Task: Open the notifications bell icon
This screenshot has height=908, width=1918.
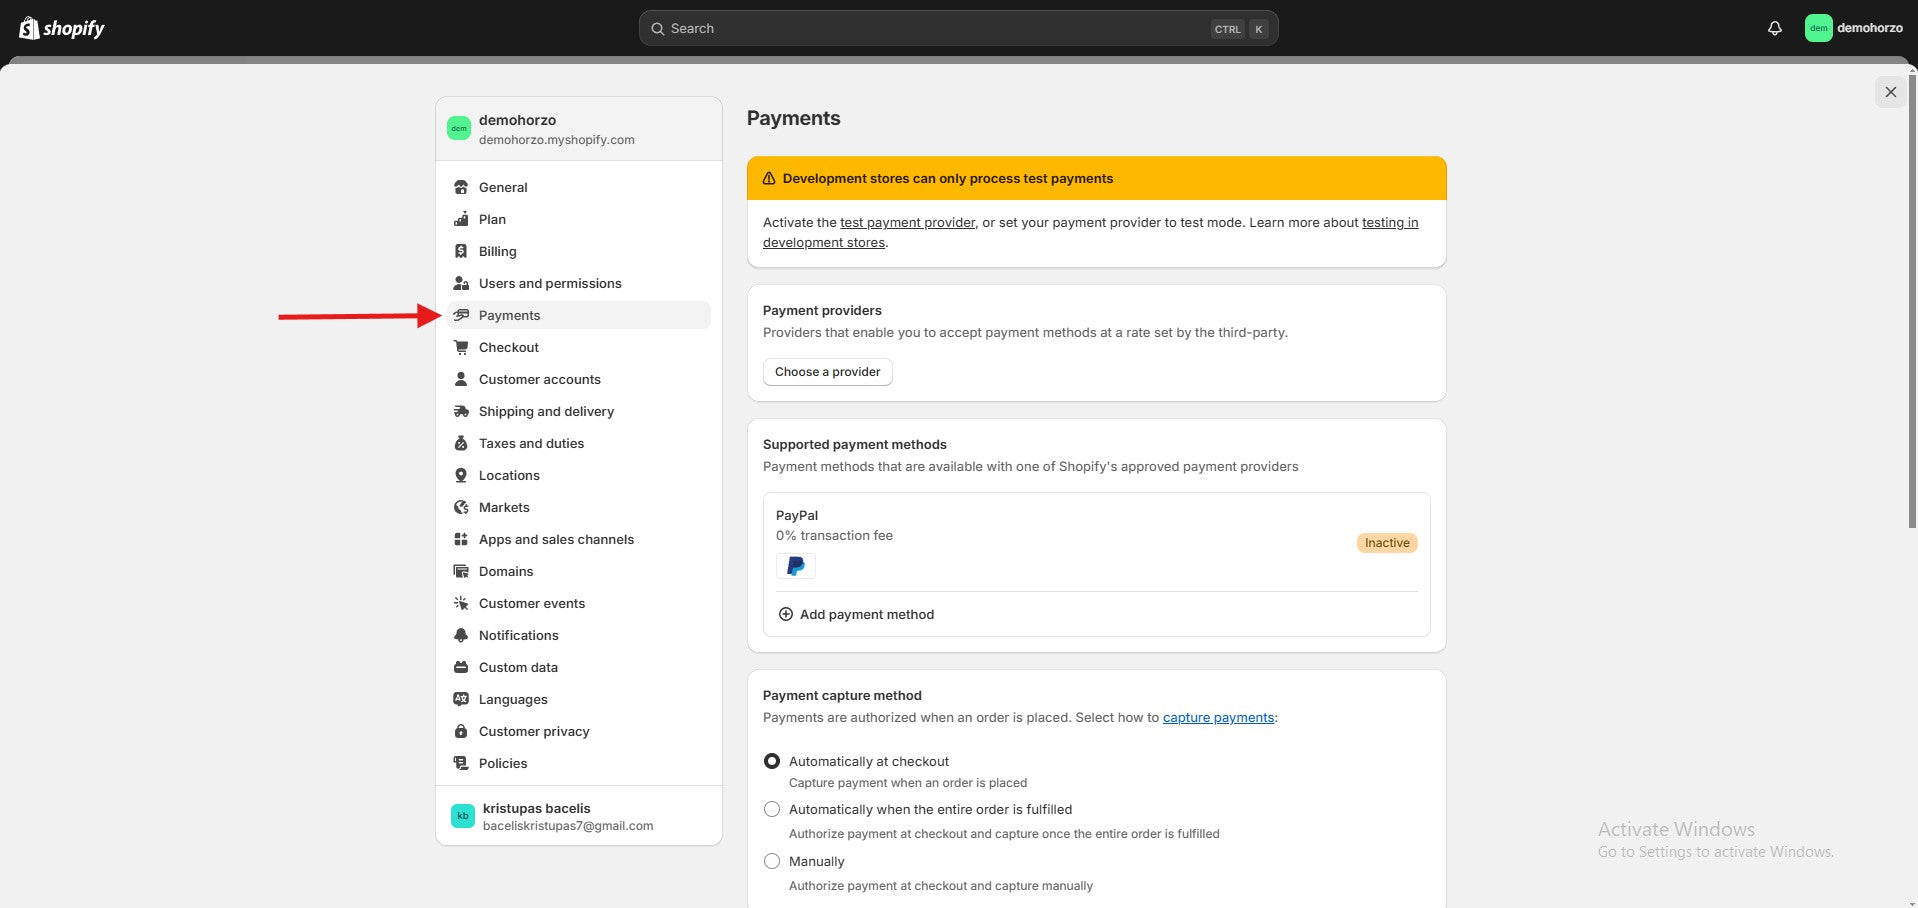Action: [1774, 28]
